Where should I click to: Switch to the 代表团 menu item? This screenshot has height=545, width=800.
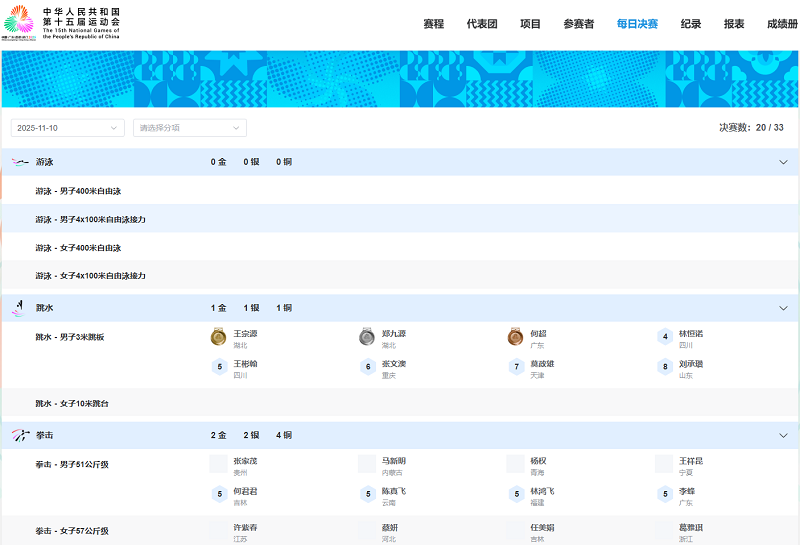[x=482, y=24]
